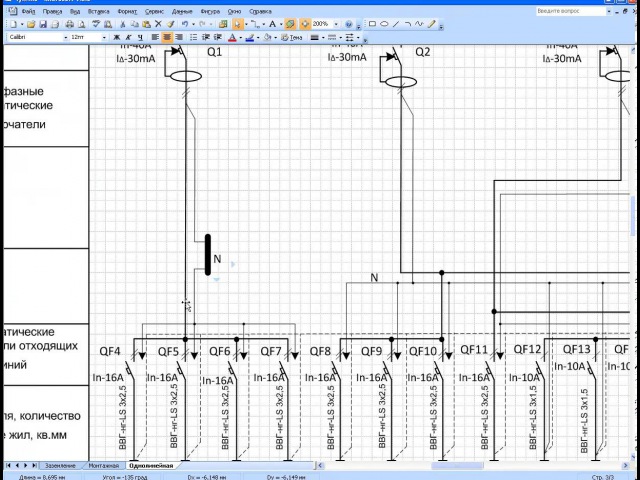The image size is (640, 480).
Task: Open the Правка menu
Action: click(x=52, y=11)
